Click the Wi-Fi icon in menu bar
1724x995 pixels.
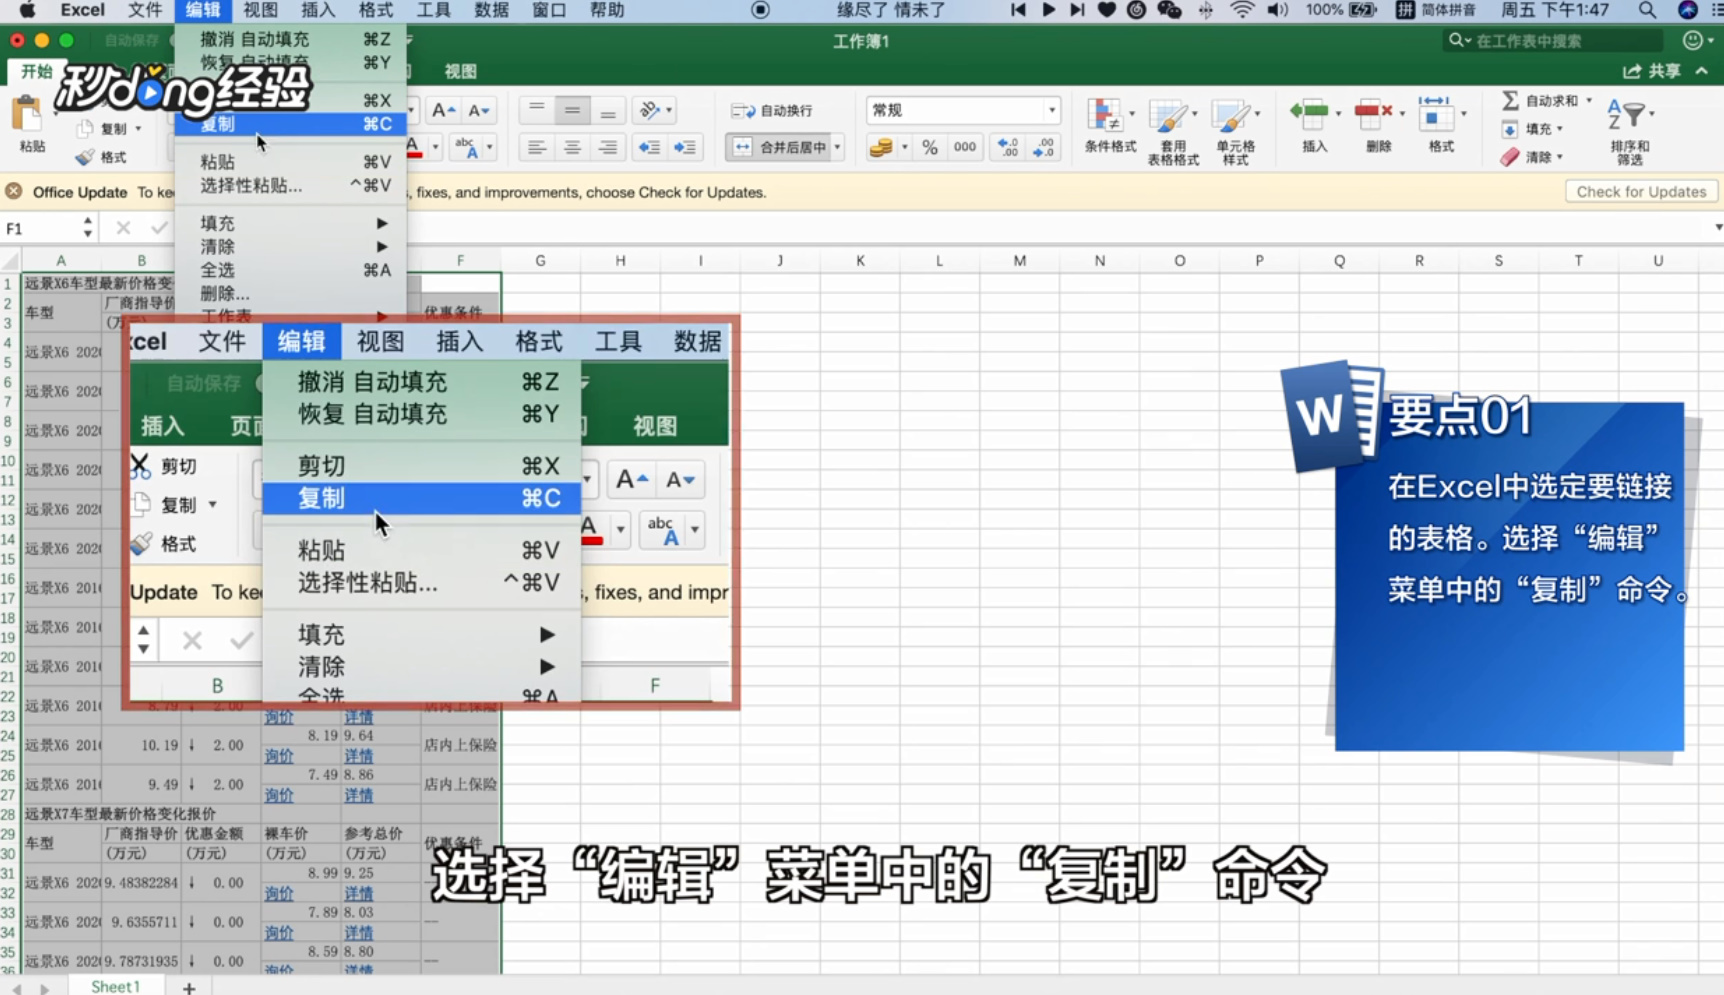point(1241,10)
